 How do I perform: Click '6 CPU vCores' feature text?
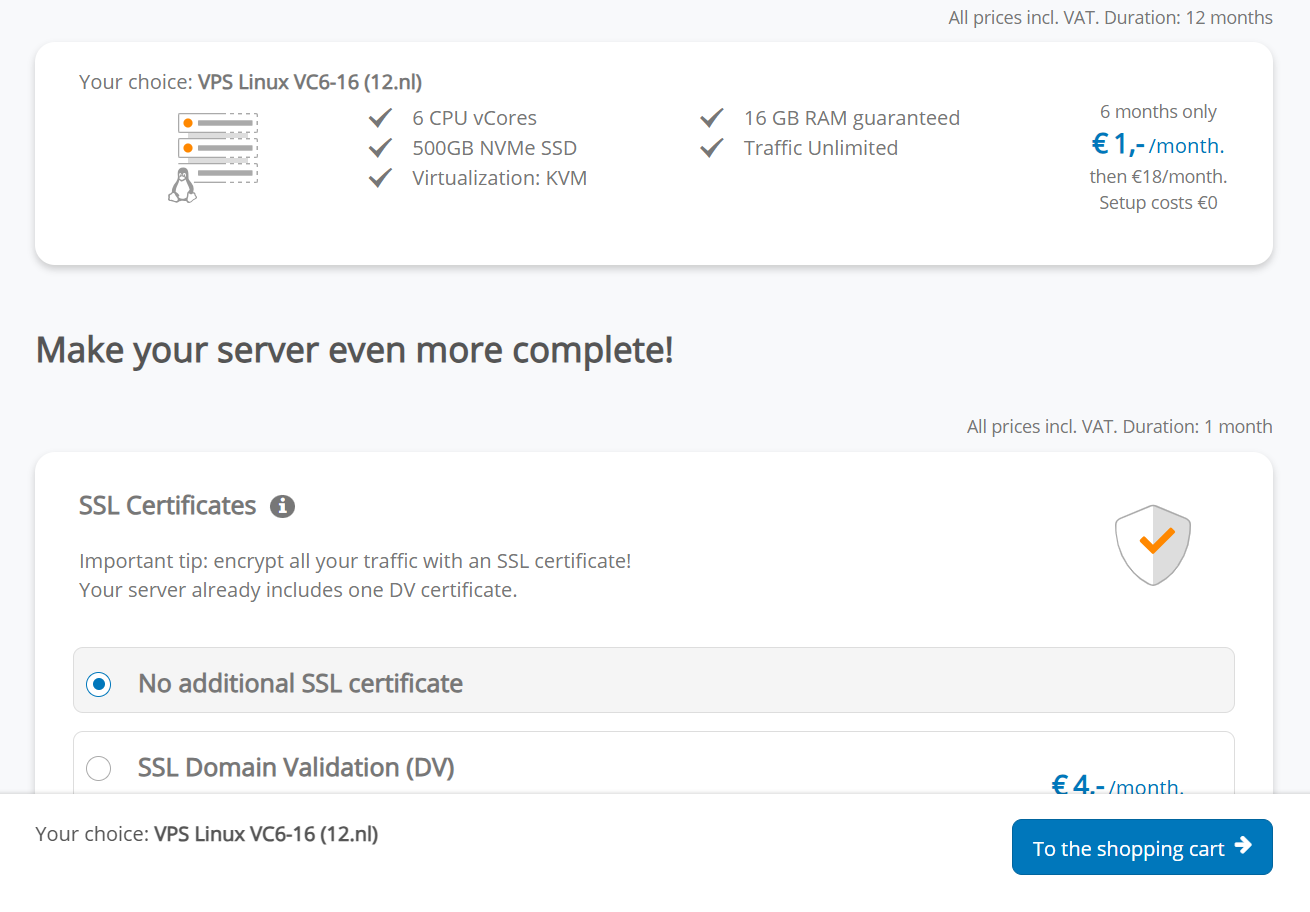coord(475,118)
